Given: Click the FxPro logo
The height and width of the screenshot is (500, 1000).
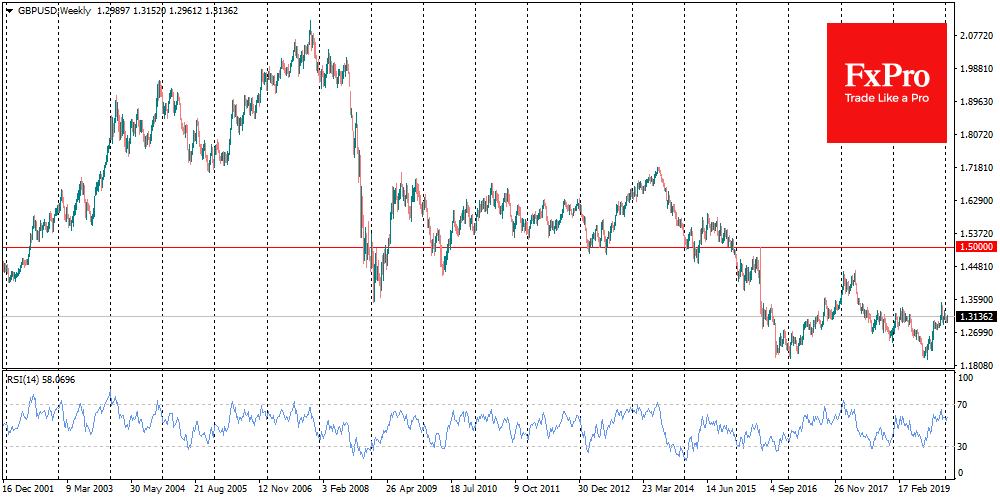Looking at the screenshot, I should [886, 75].
